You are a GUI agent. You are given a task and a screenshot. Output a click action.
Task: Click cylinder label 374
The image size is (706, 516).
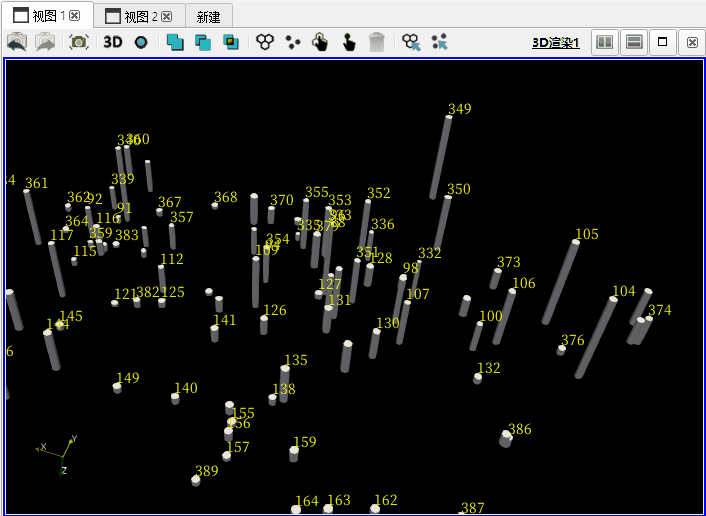(x=660, y=310)
